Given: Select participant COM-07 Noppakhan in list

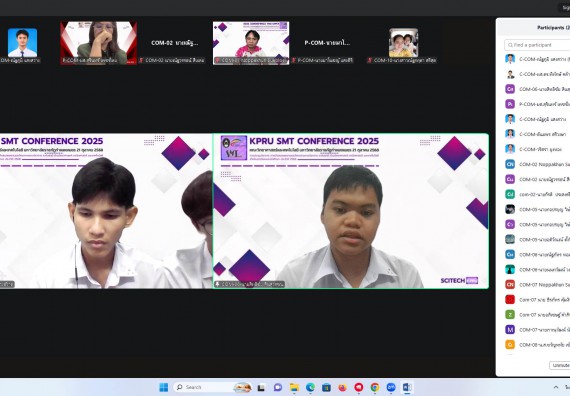Looking at the screenshot, I should coord(537,285).
